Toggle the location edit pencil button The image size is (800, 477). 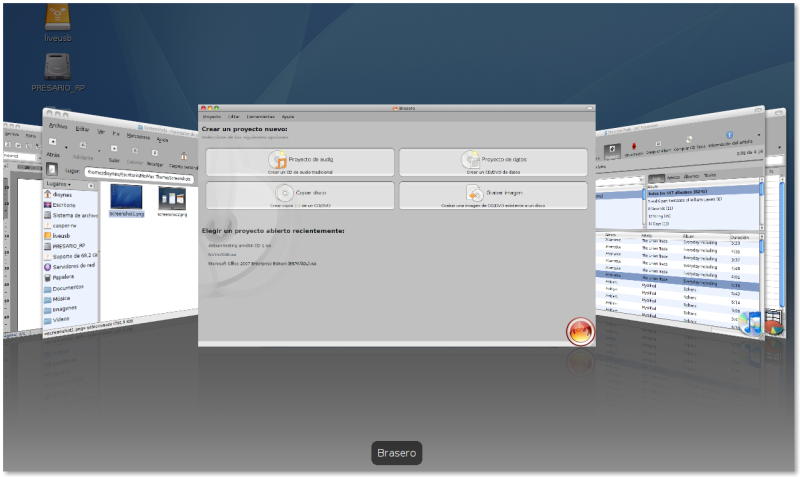point(52,169)
